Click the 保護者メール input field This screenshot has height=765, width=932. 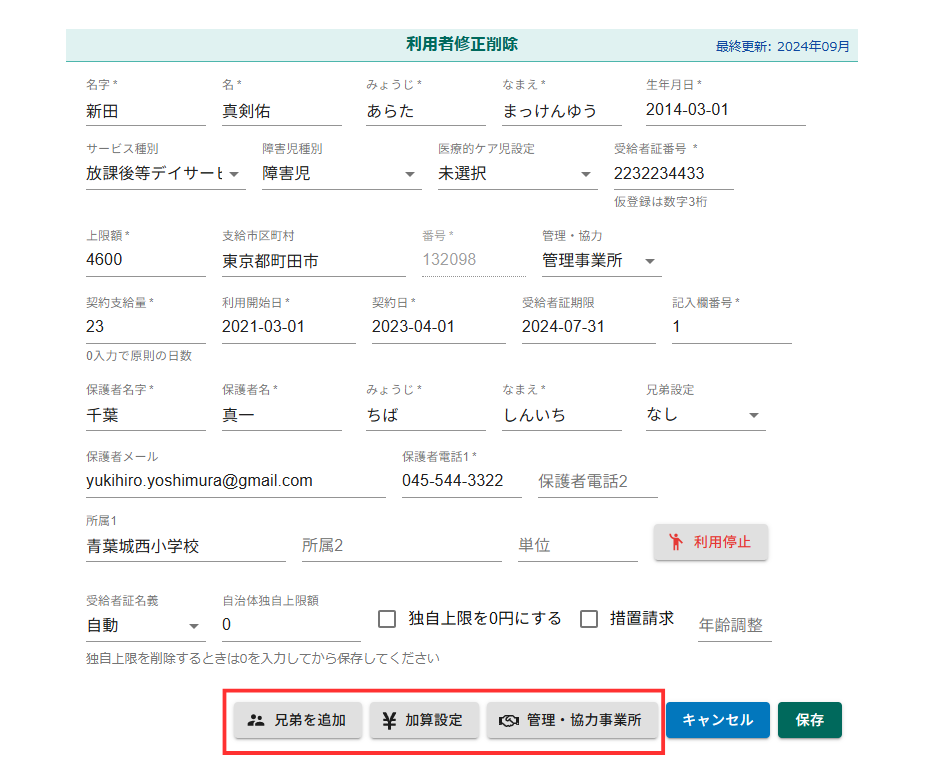pyautogui.click(x=235, y=481)
